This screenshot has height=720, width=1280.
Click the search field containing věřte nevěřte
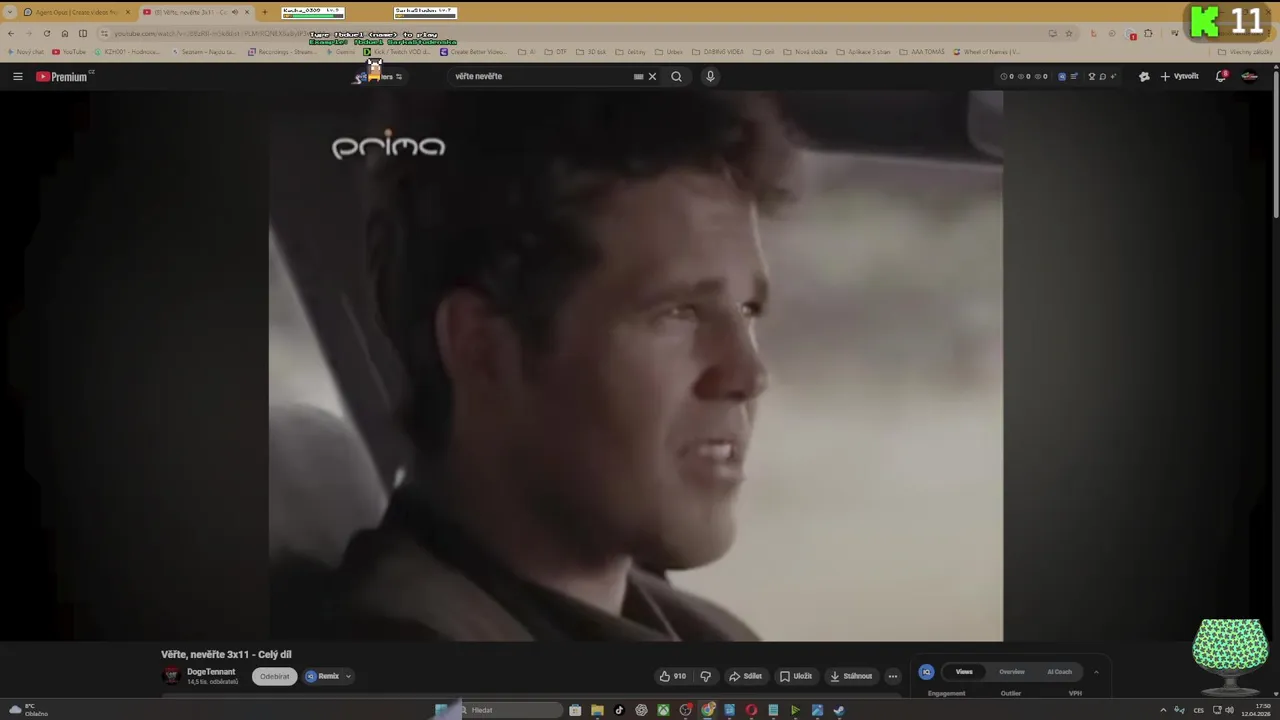tap(540, 76)
